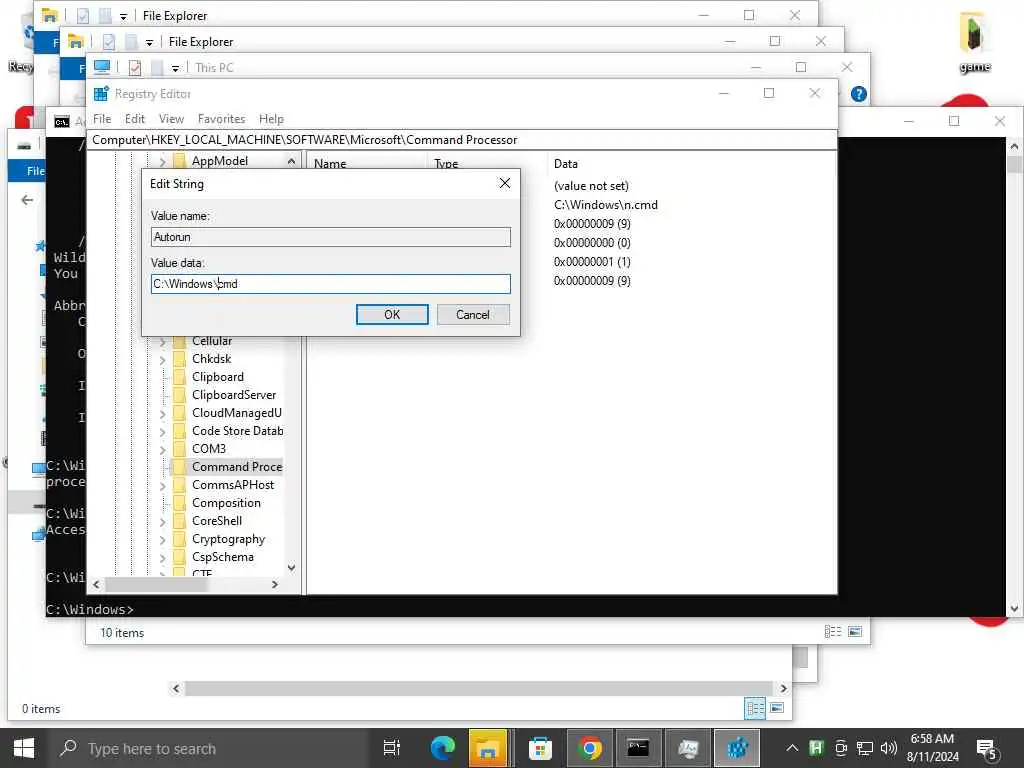The image size is (1024, 768).
Task: Select the Clipboard registry key
Action: pos(217,377)
